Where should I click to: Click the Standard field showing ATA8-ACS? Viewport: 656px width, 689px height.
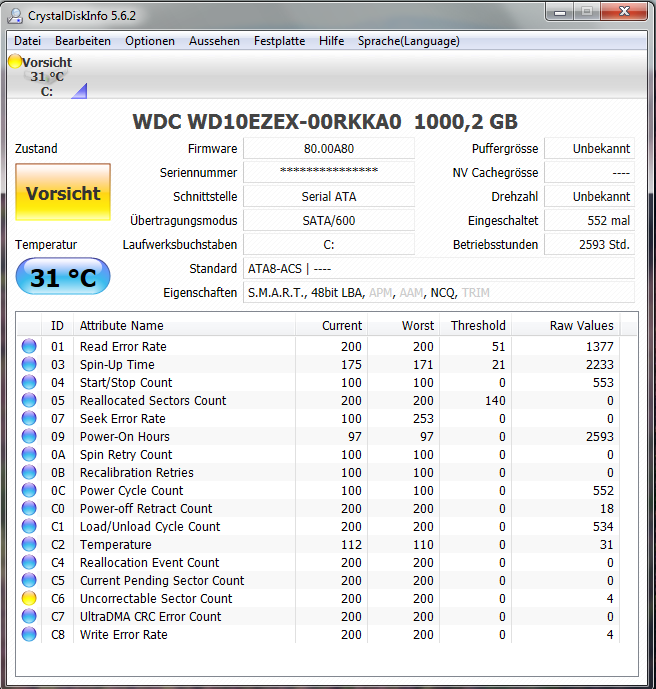(x=439, y=268)
